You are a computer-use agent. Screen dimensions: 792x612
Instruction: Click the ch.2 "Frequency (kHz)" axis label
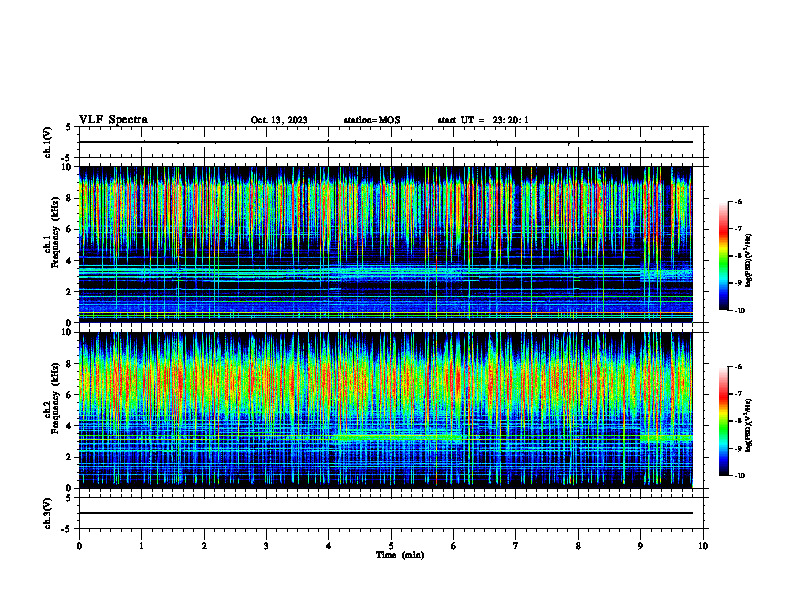click(x=55, y=398)
